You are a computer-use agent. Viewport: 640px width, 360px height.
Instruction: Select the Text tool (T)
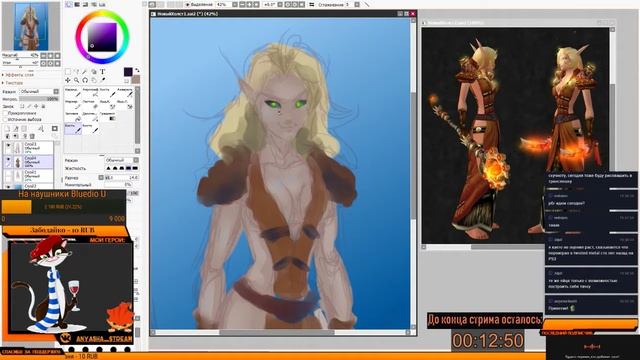(102, 72)
